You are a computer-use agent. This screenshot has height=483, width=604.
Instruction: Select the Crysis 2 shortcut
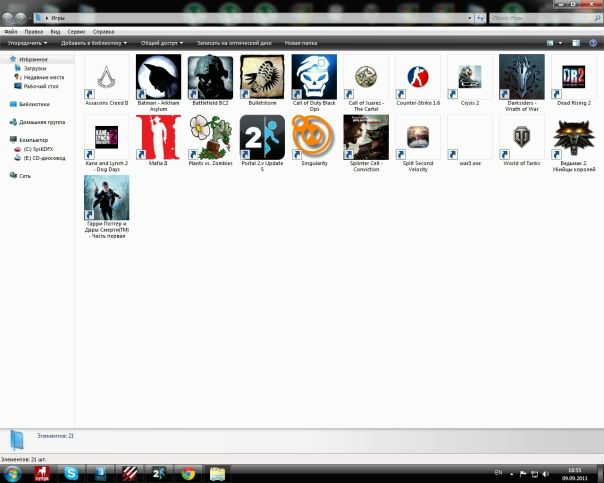[x=470, y=77]
